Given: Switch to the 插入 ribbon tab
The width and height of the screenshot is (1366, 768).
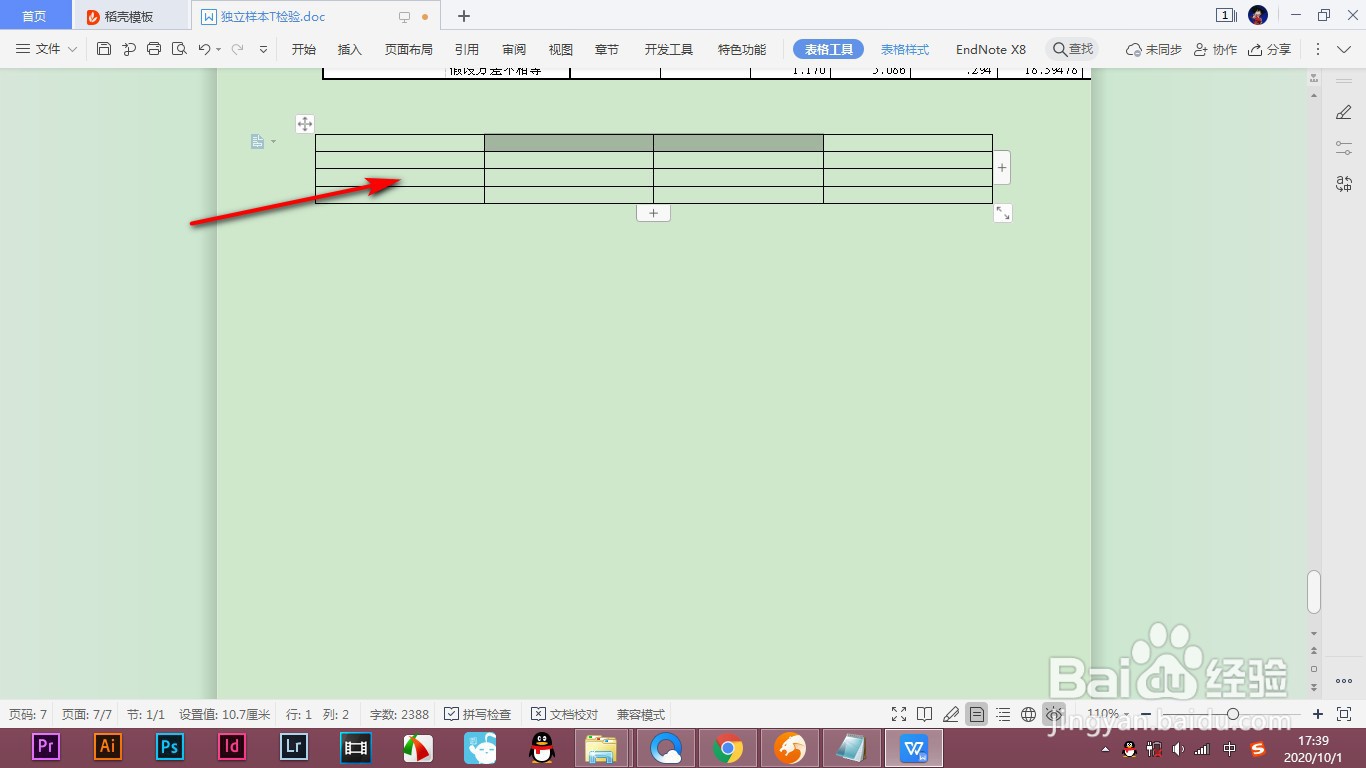Looking at the screenshot, I should 350,49.
